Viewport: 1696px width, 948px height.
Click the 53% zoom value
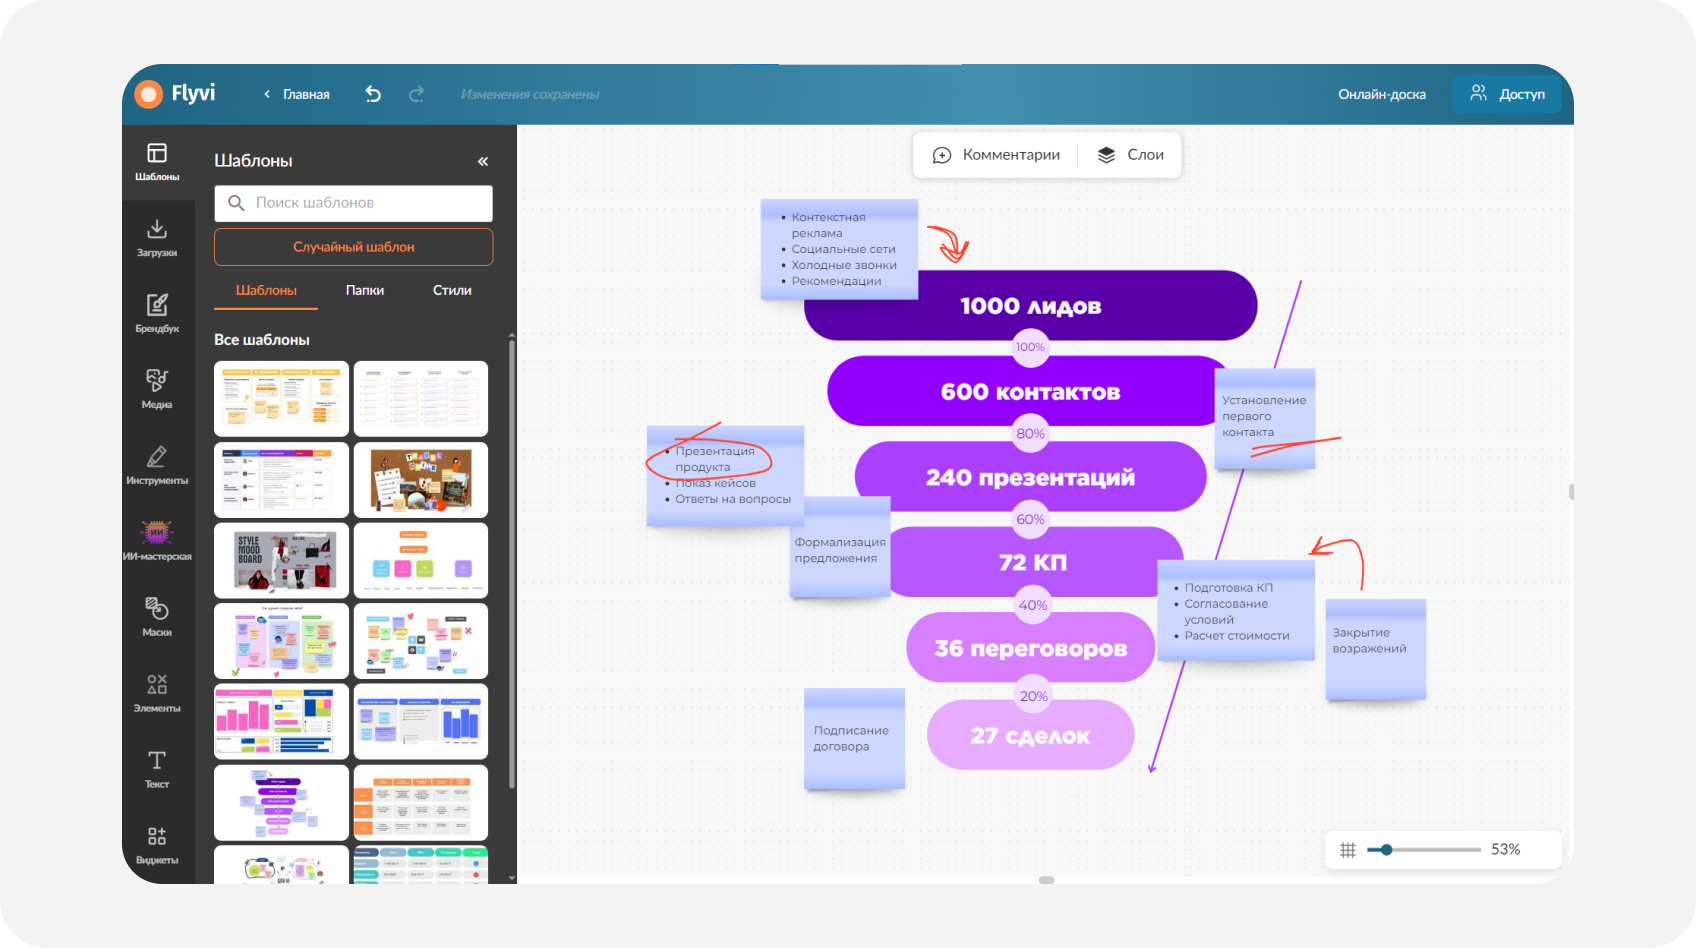coord(1505,850)
